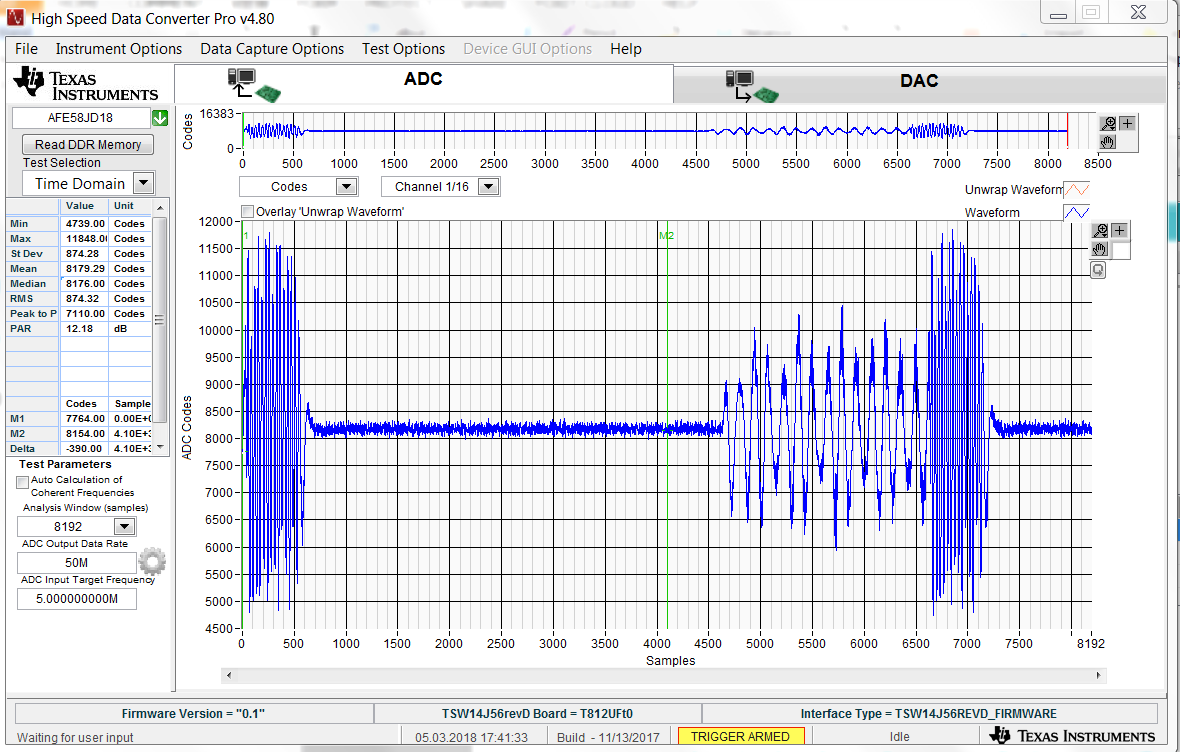Screen dimensions: 1180x752
Task: Select the crosshair cursor tool on main graph
Action: coord(1119,230)
